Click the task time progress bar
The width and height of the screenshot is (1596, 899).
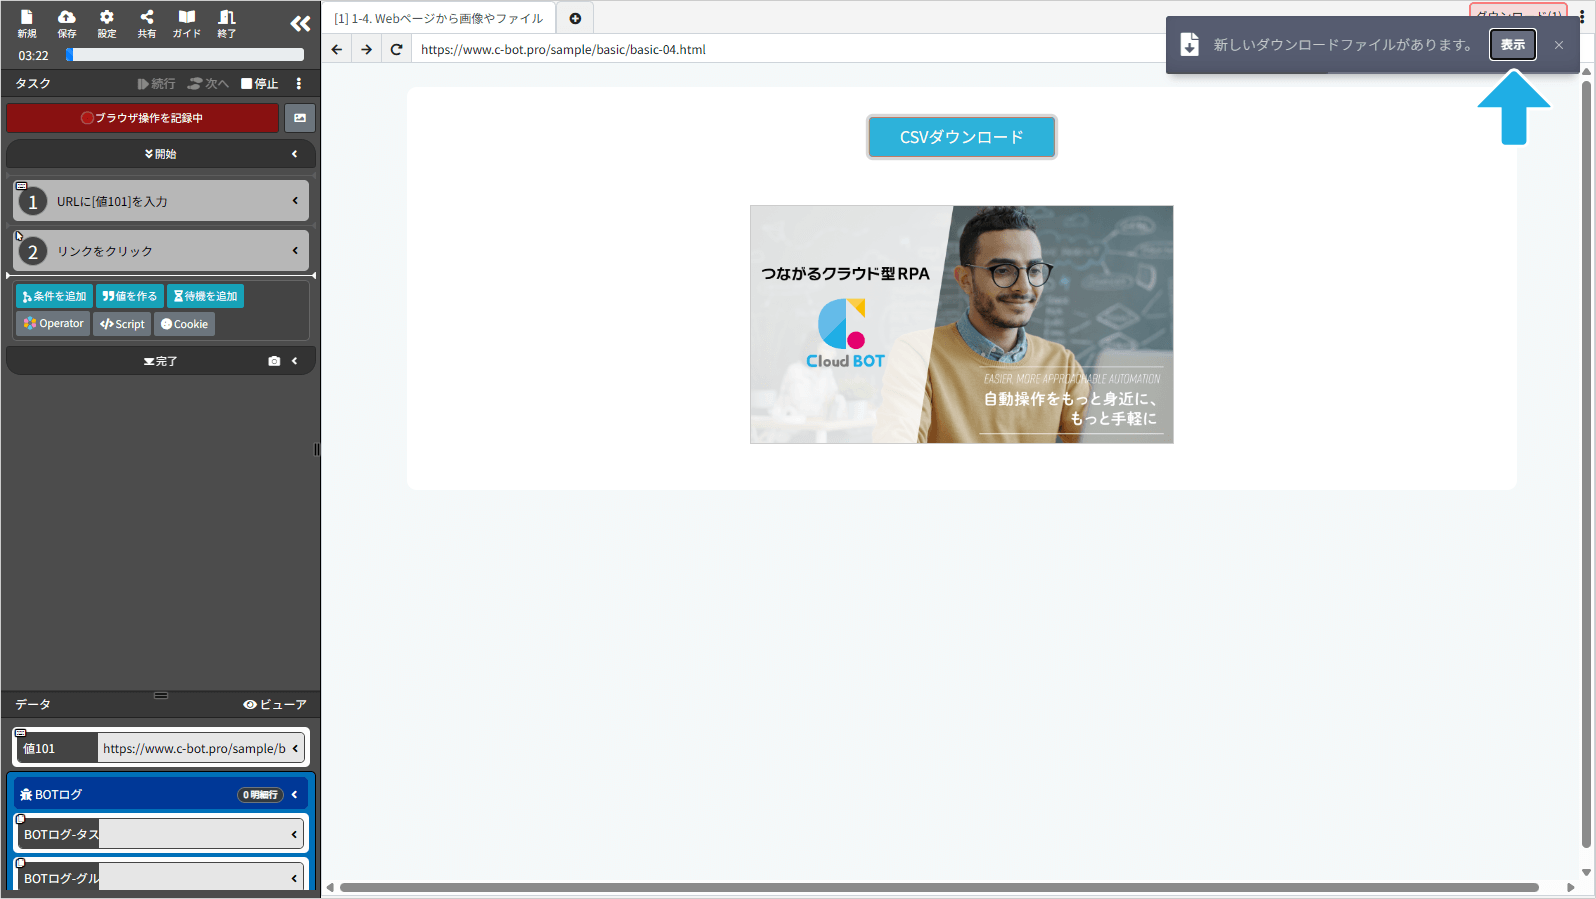[x=185, y=55]
